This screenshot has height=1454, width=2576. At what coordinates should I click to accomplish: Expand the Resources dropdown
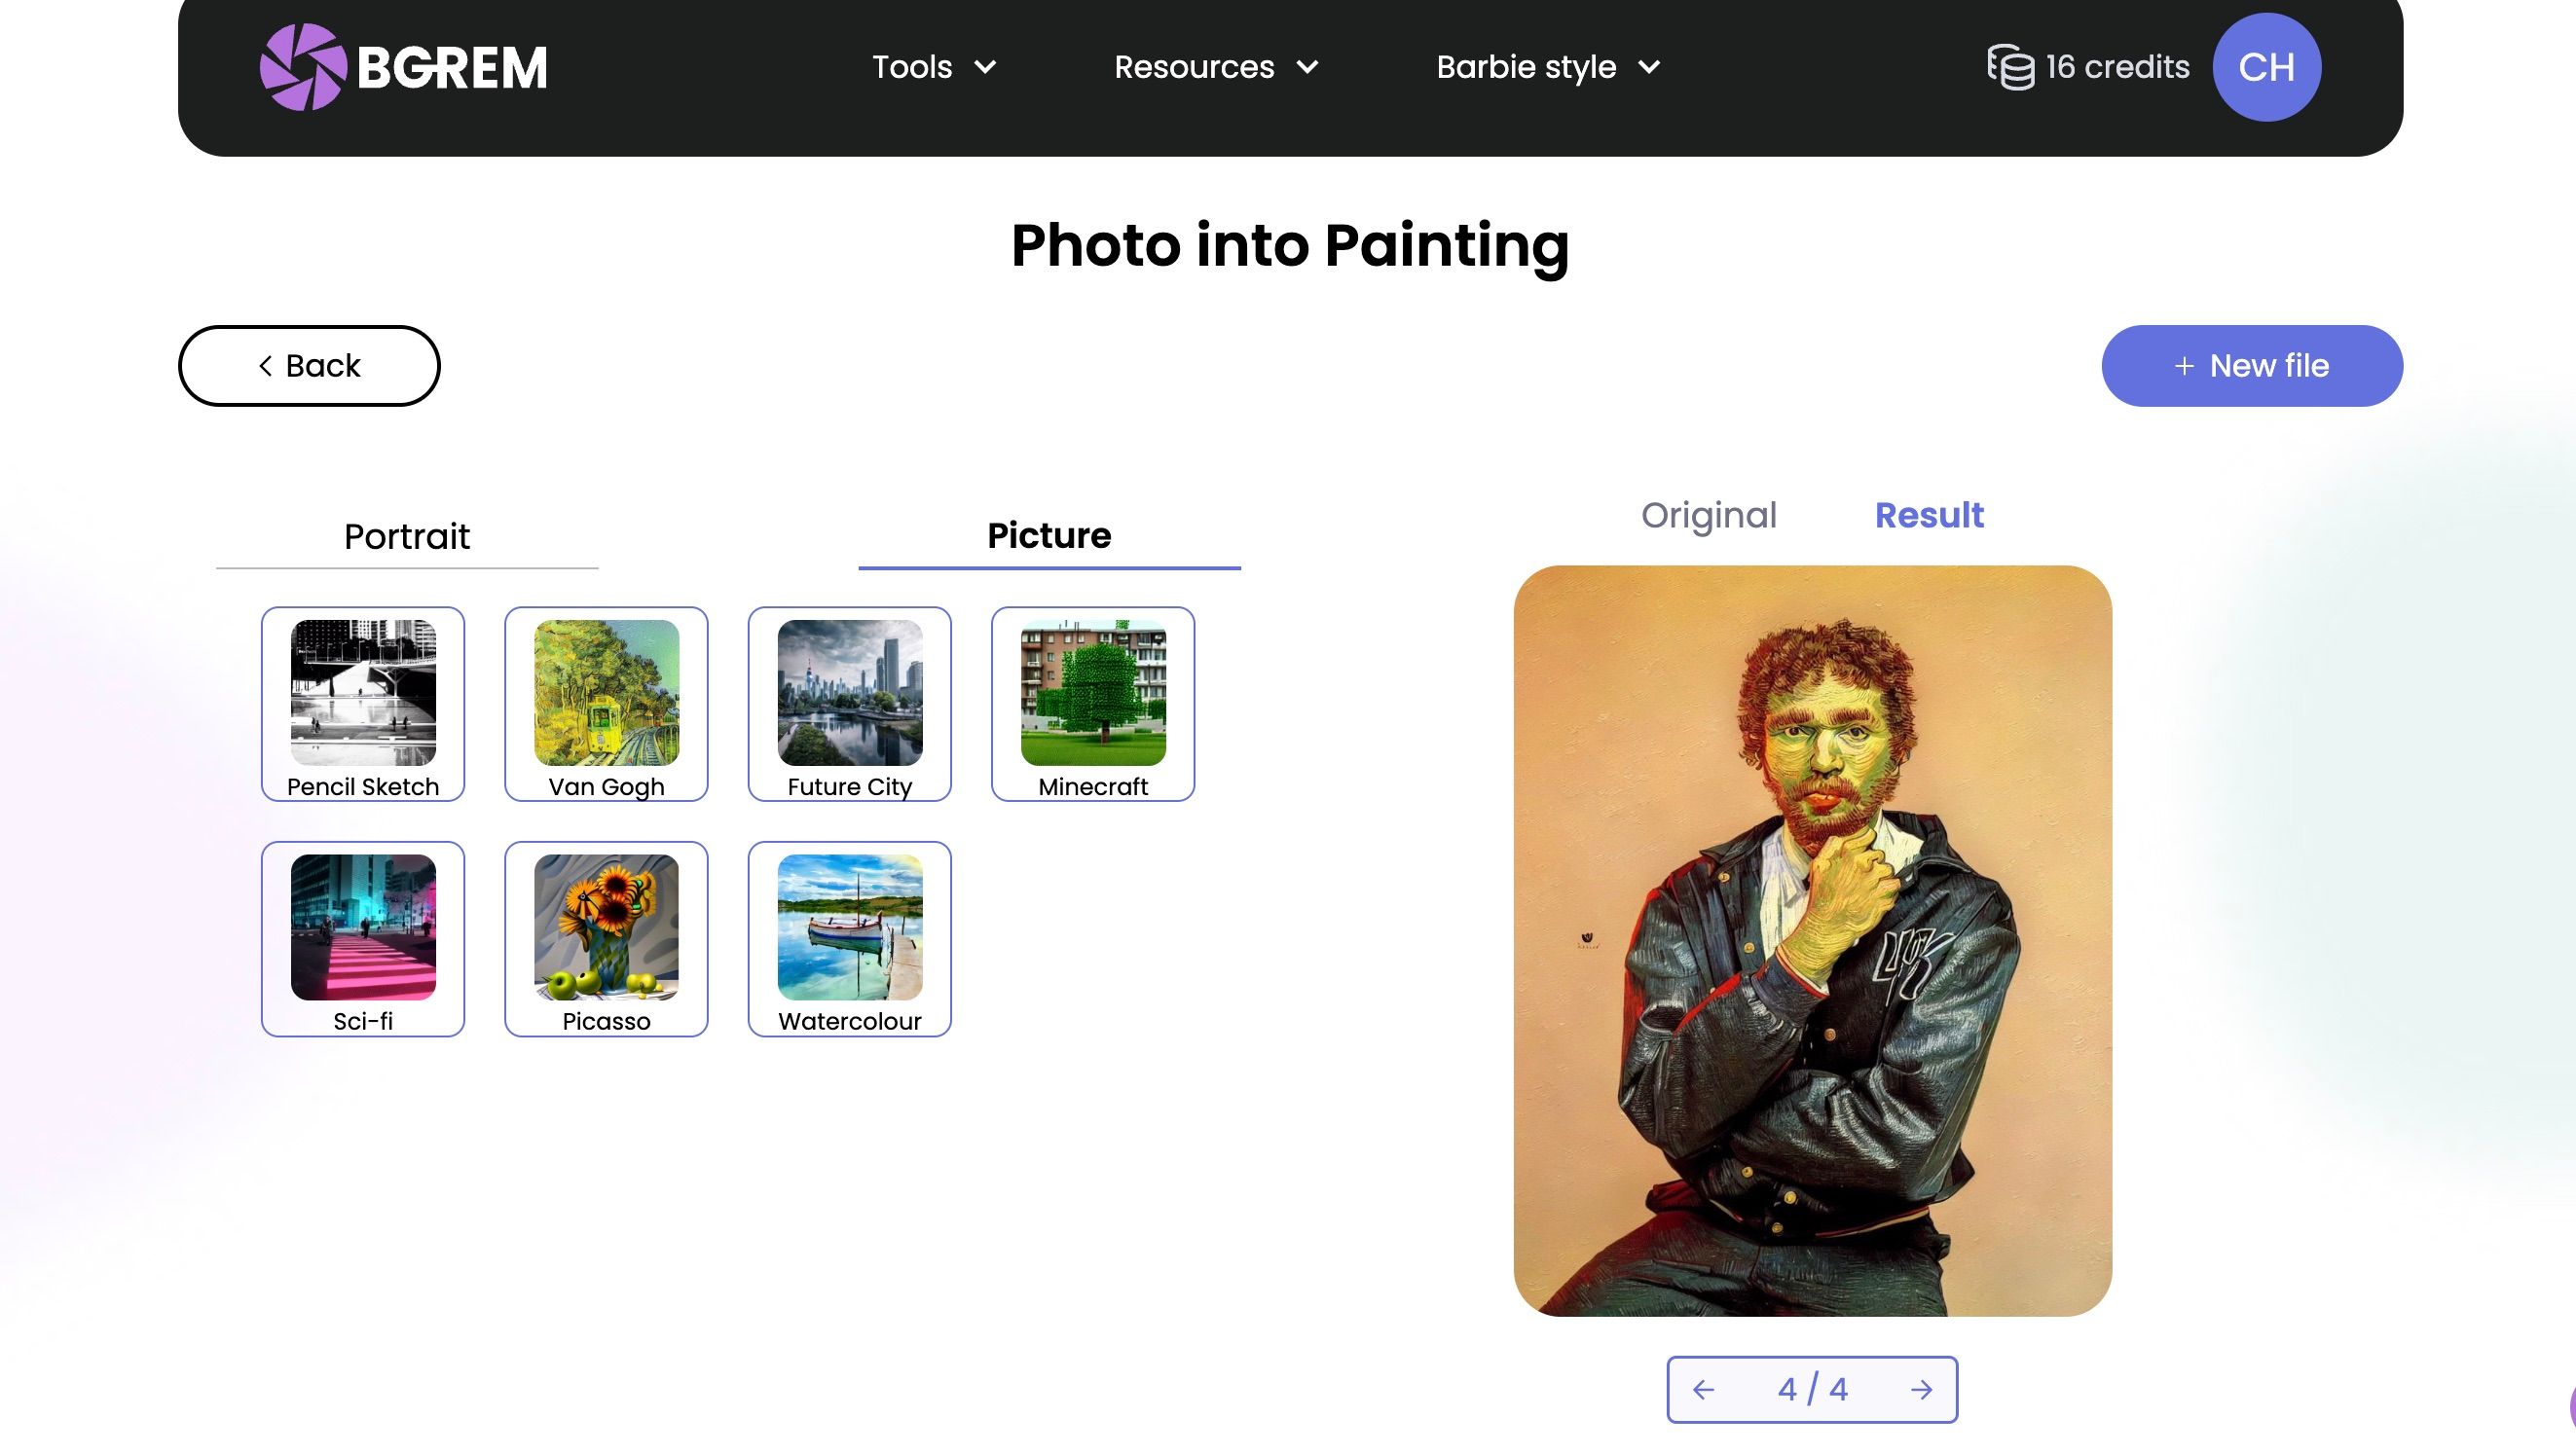click(x=1217, y=67)
